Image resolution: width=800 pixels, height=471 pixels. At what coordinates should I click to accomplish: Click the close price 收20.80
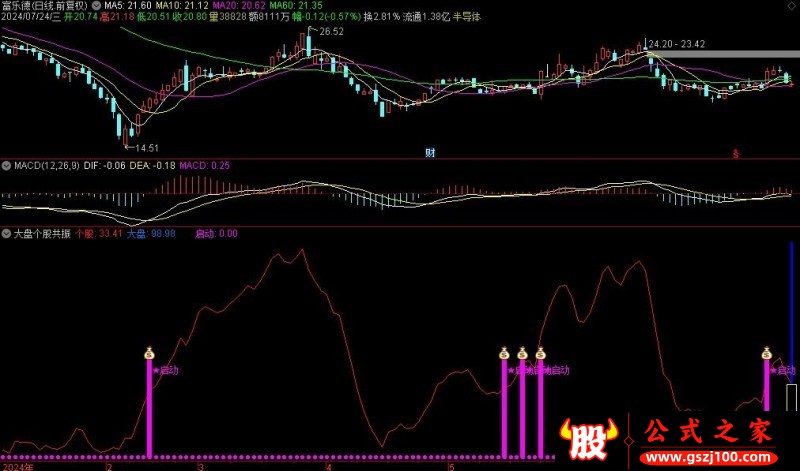(x=190, y=17)
